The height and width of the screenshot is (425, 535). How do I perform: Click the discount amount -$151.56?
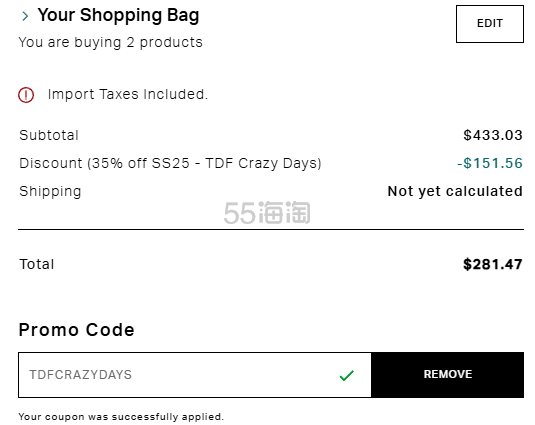click(490, 163)
